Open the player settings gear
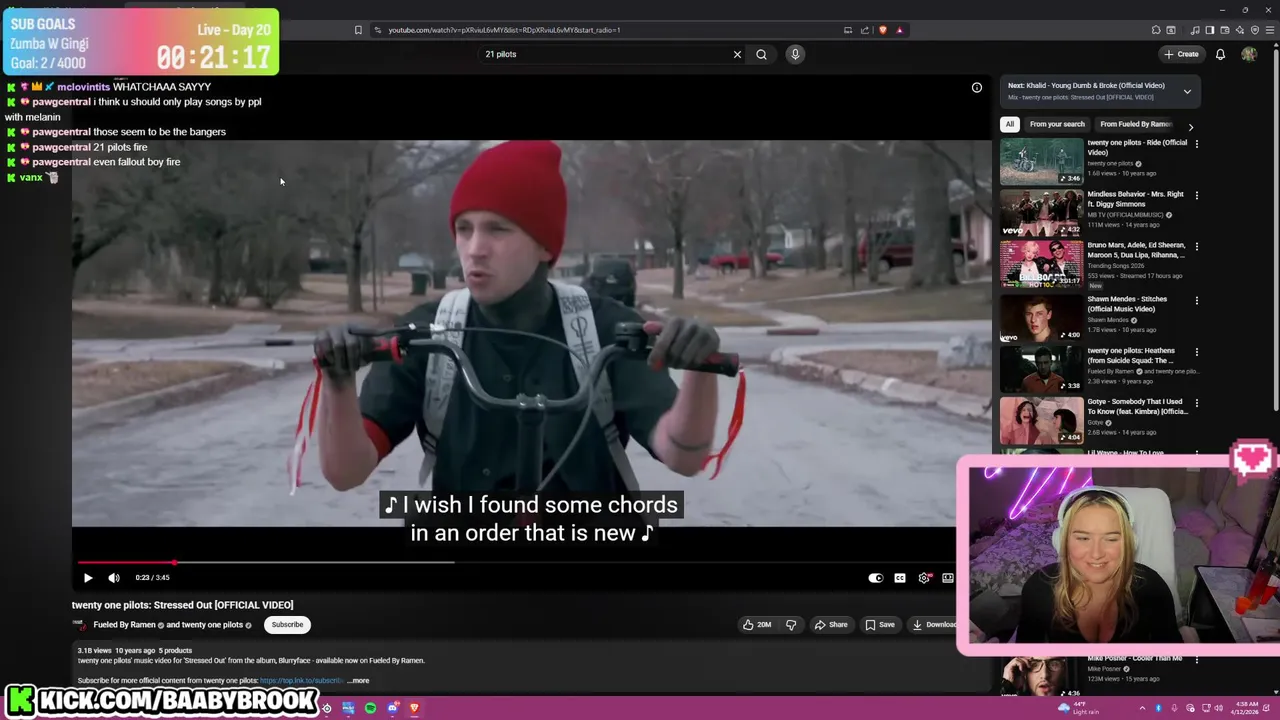 924,577
